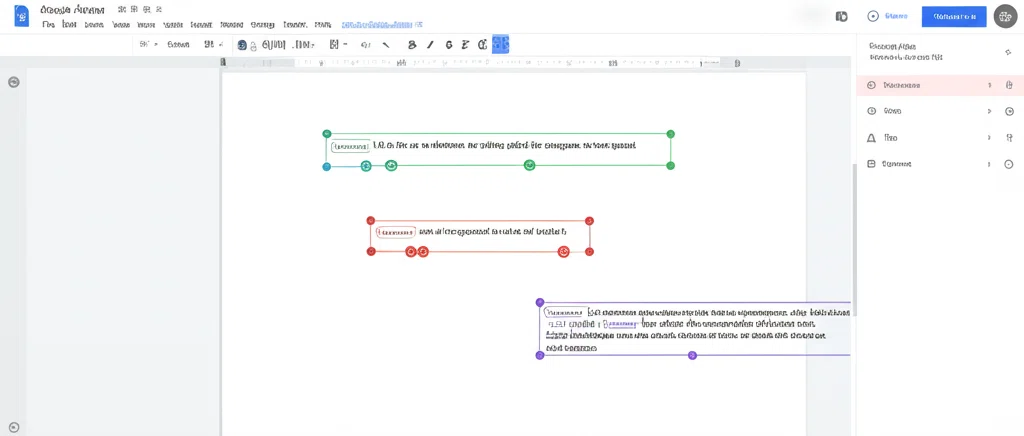Select the diagonal line pen toolbar icon
Screen dimensions: 1024x436
click(x=386, y=44)
